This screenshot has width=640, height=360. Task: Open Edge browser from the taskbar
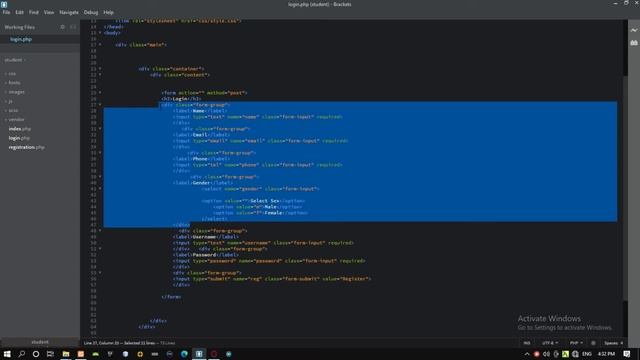[x=184, y=354]
